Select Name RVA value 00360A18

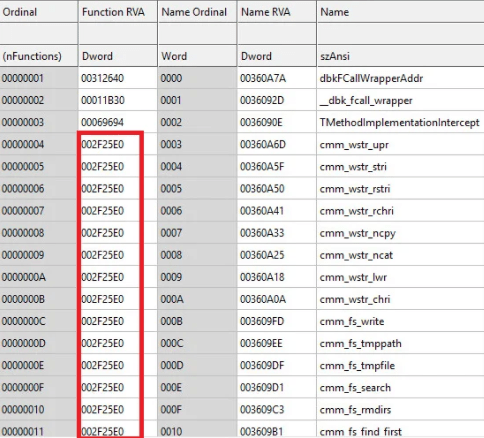[277, 277]
